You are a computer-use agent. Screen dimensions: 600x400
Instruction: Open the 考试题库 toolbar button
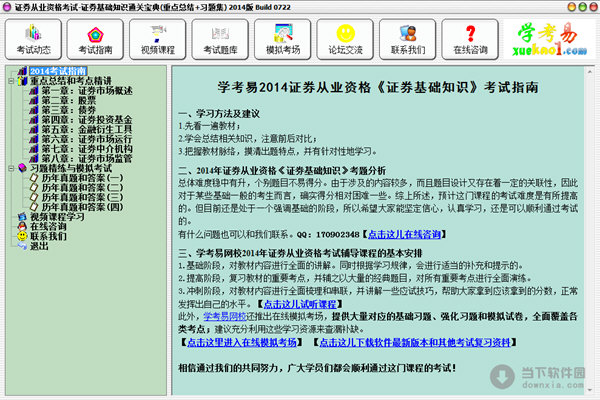(220, 39)
